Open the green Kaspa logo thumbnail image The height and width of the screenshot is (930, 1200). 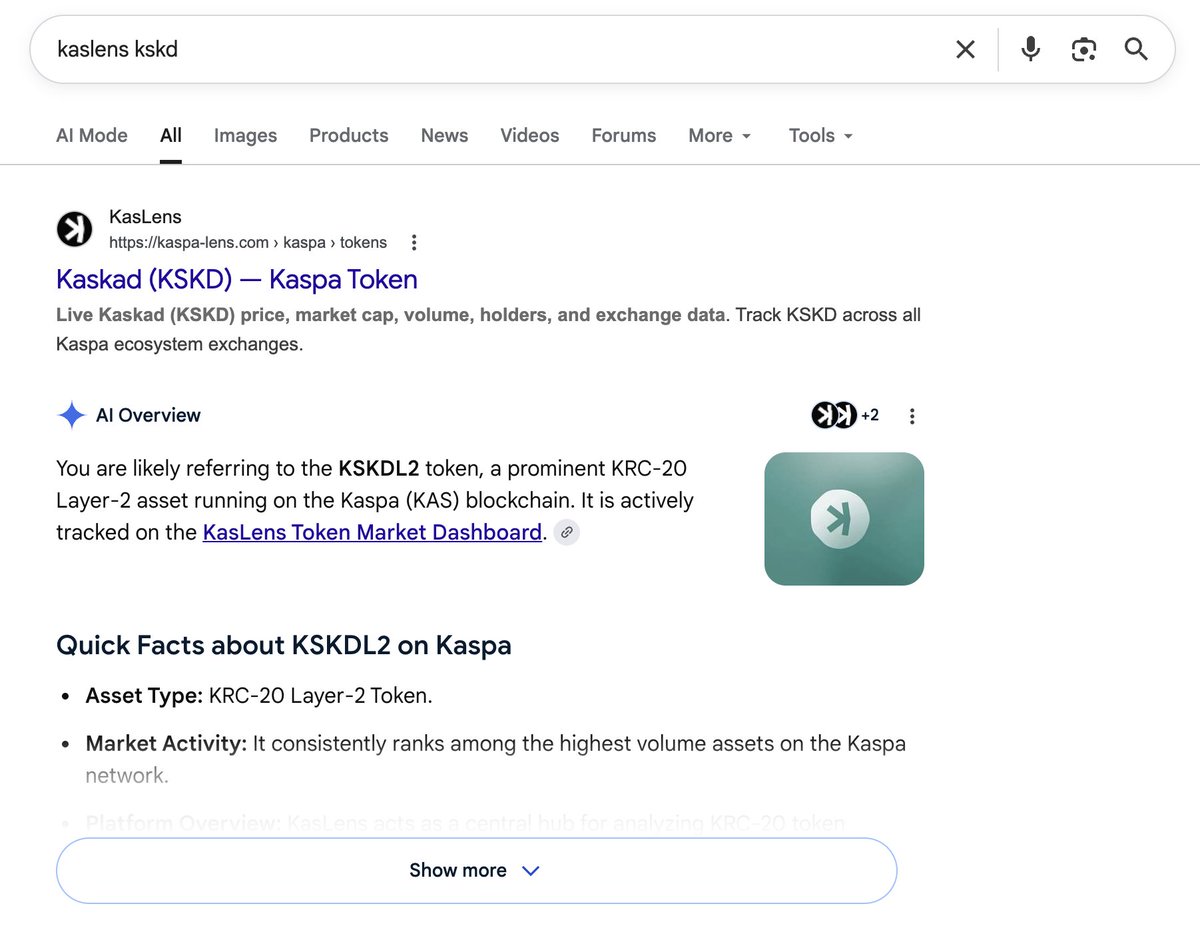click(844, 518)
